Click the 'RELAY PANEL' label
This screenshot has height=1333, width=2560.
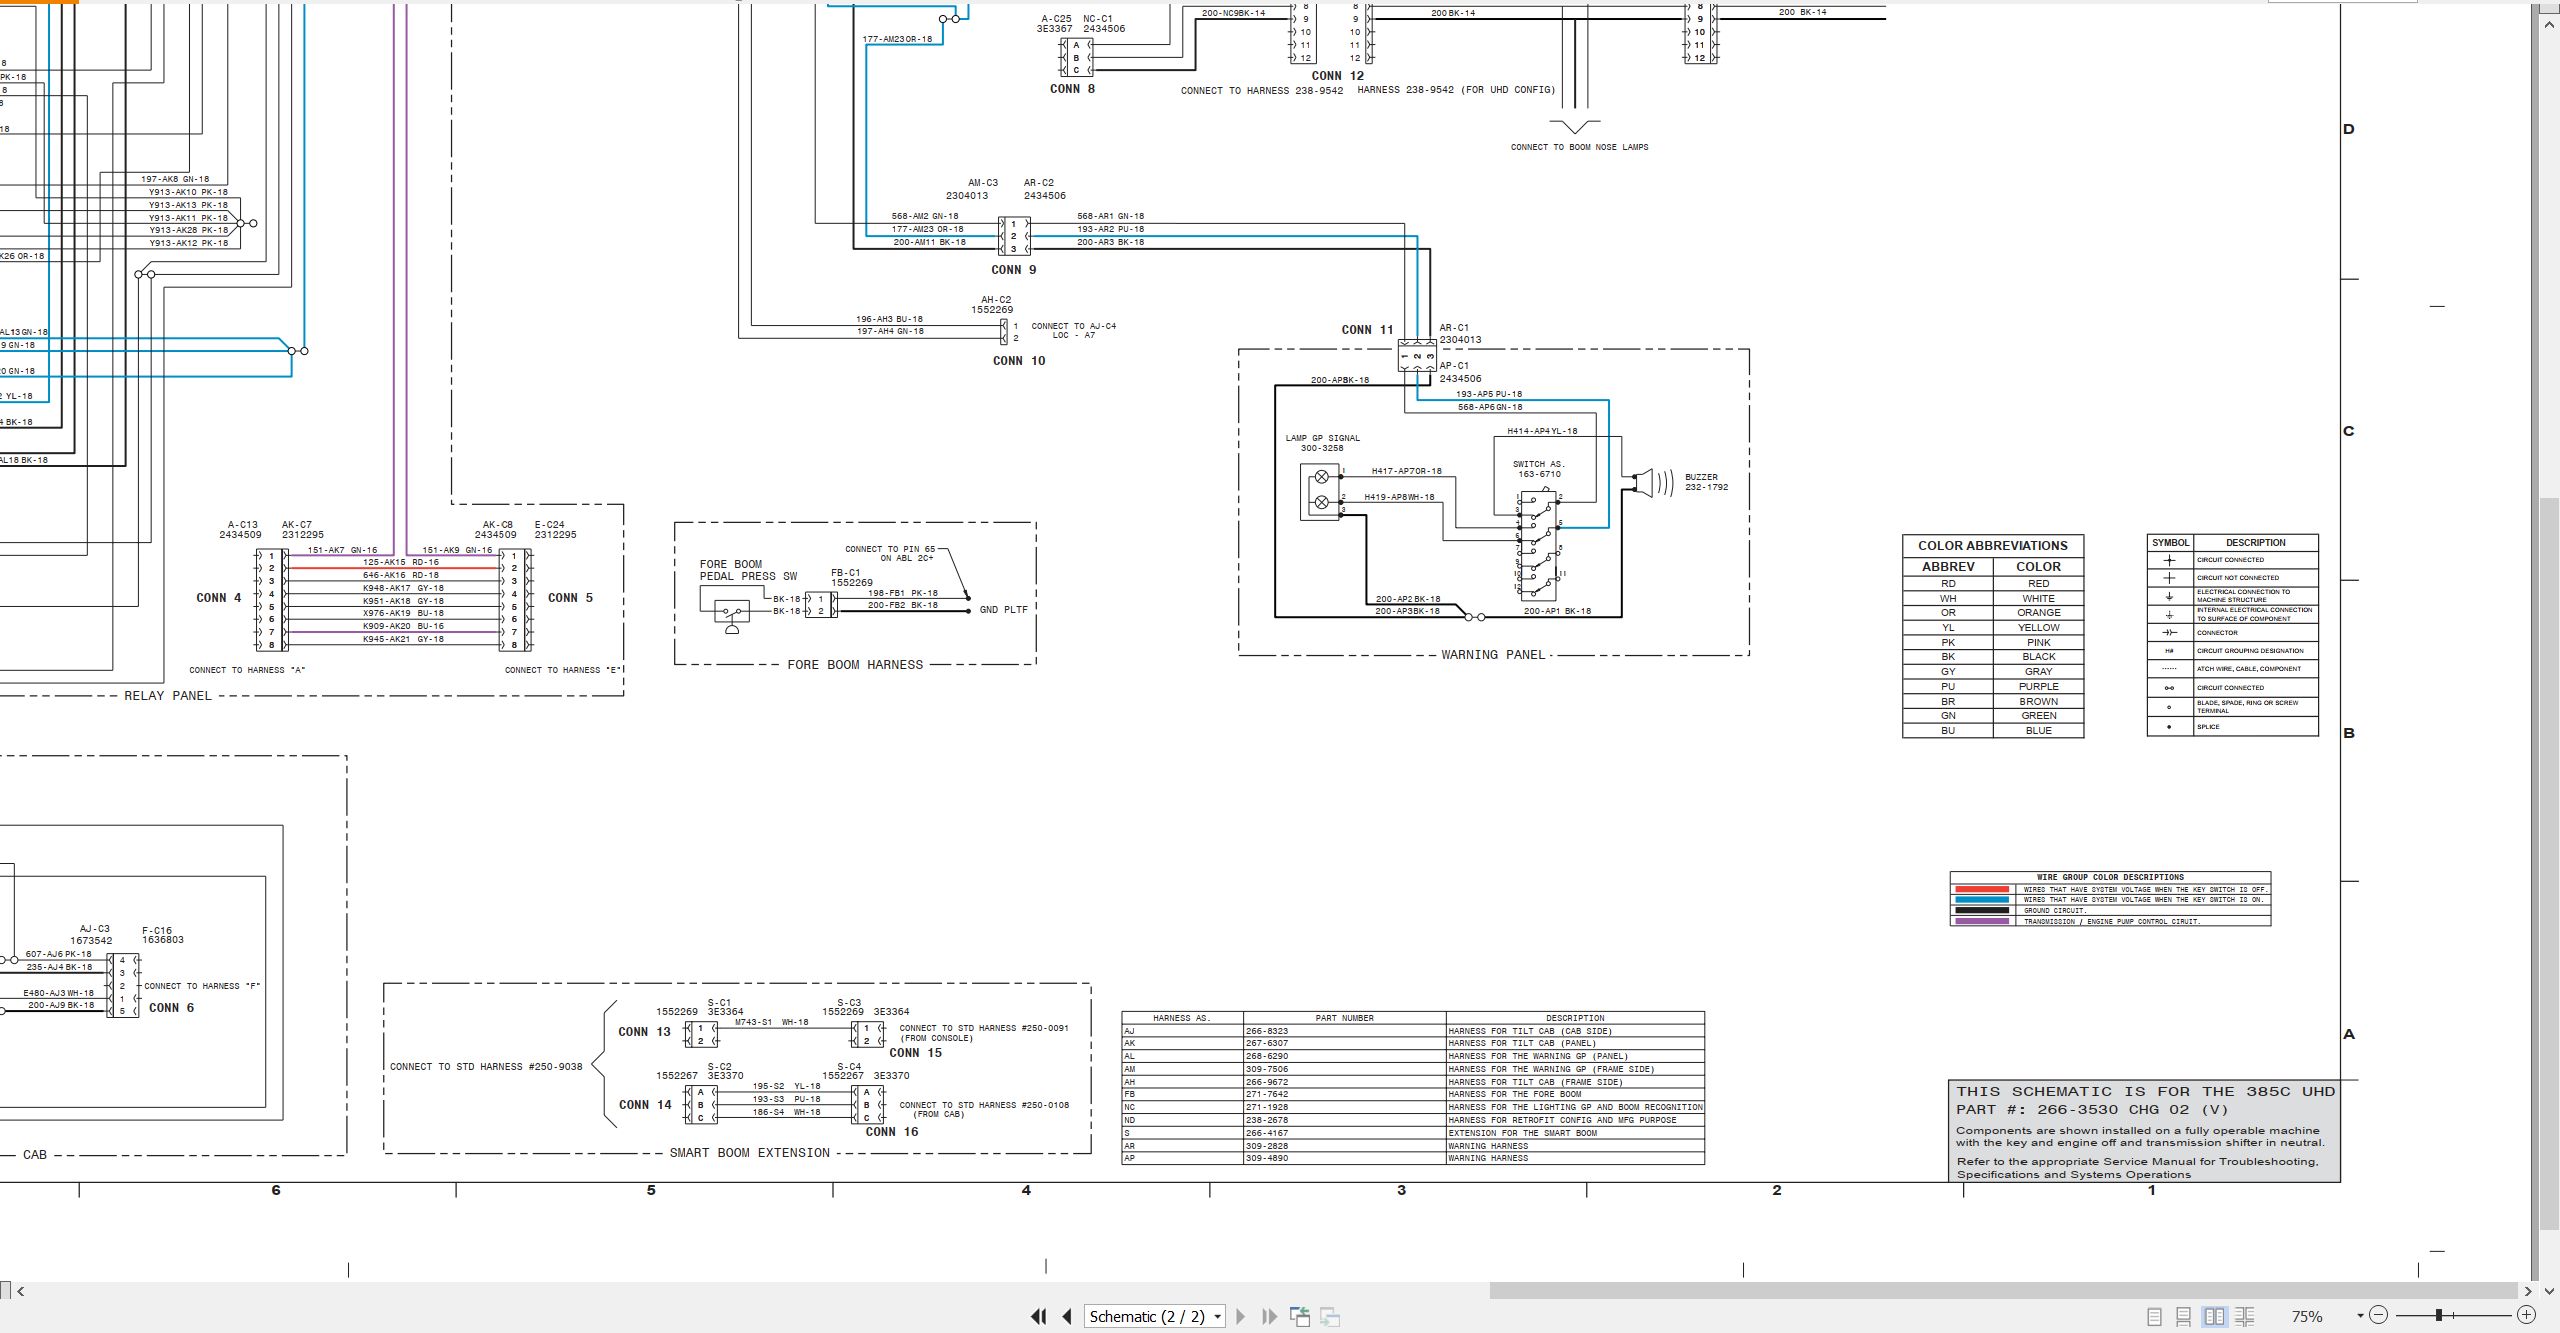(168, 696)
